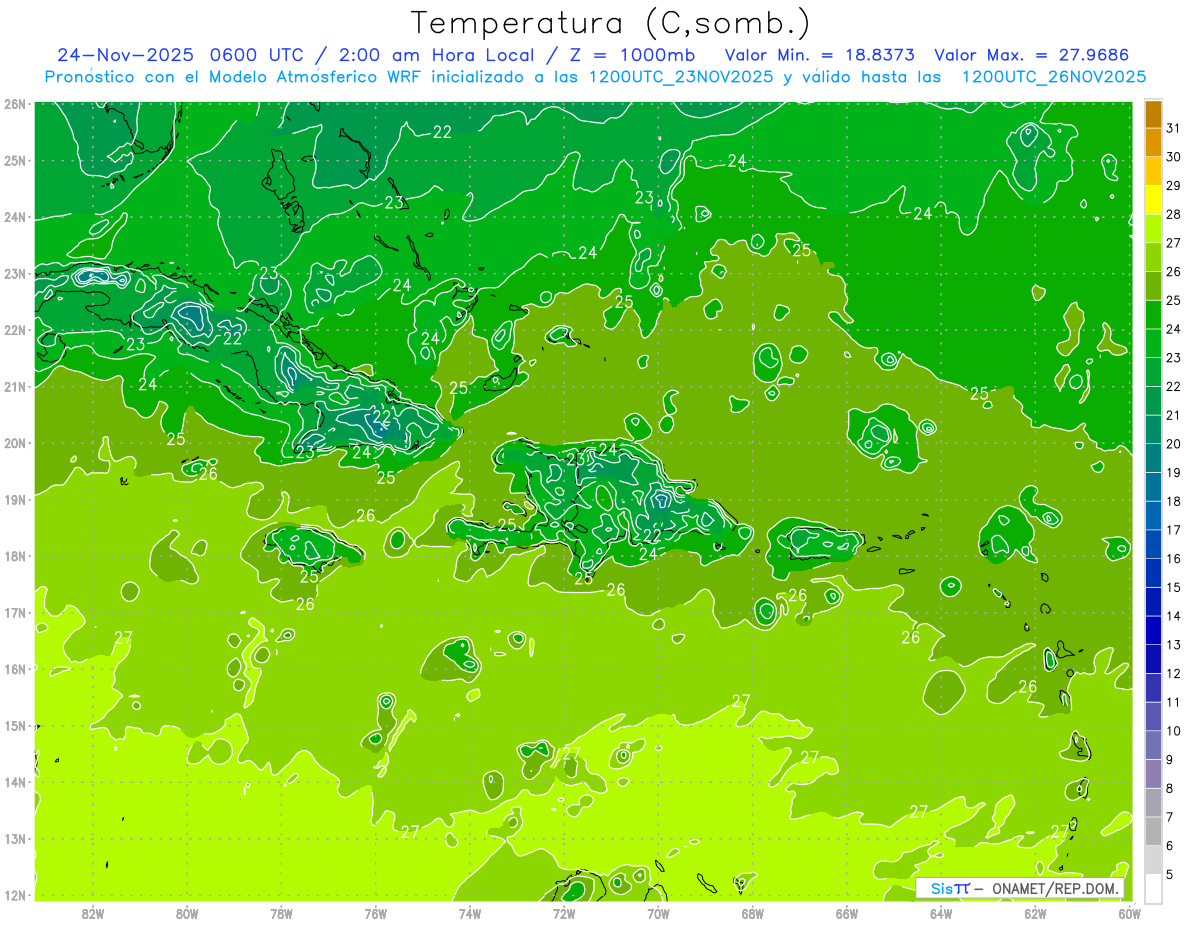Click the colorbar legend value 28
1200x927 pixels.
tap(1173, 214)
